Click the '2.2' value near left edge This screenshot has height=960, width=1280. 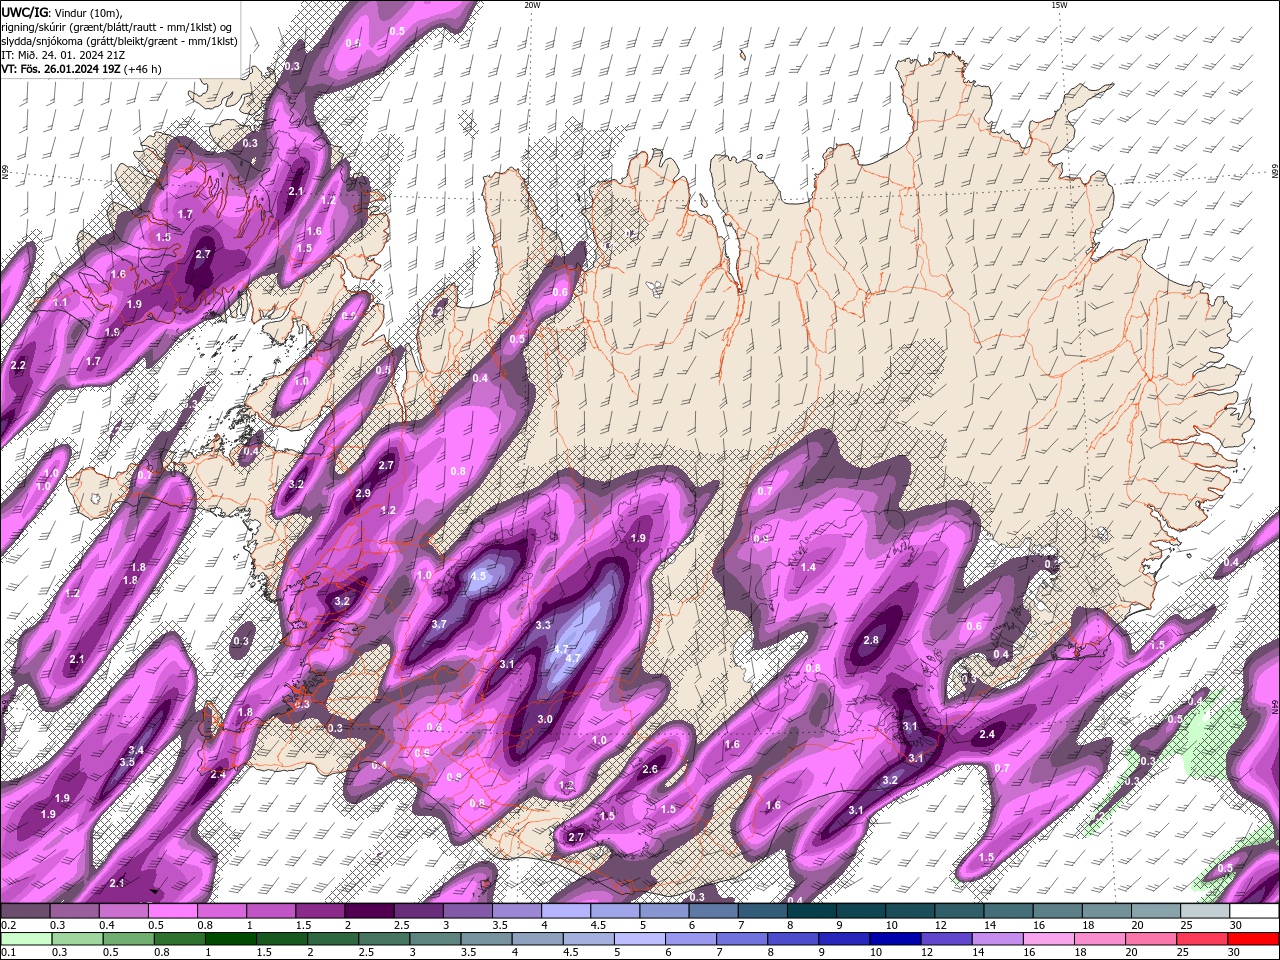point(18,365)
